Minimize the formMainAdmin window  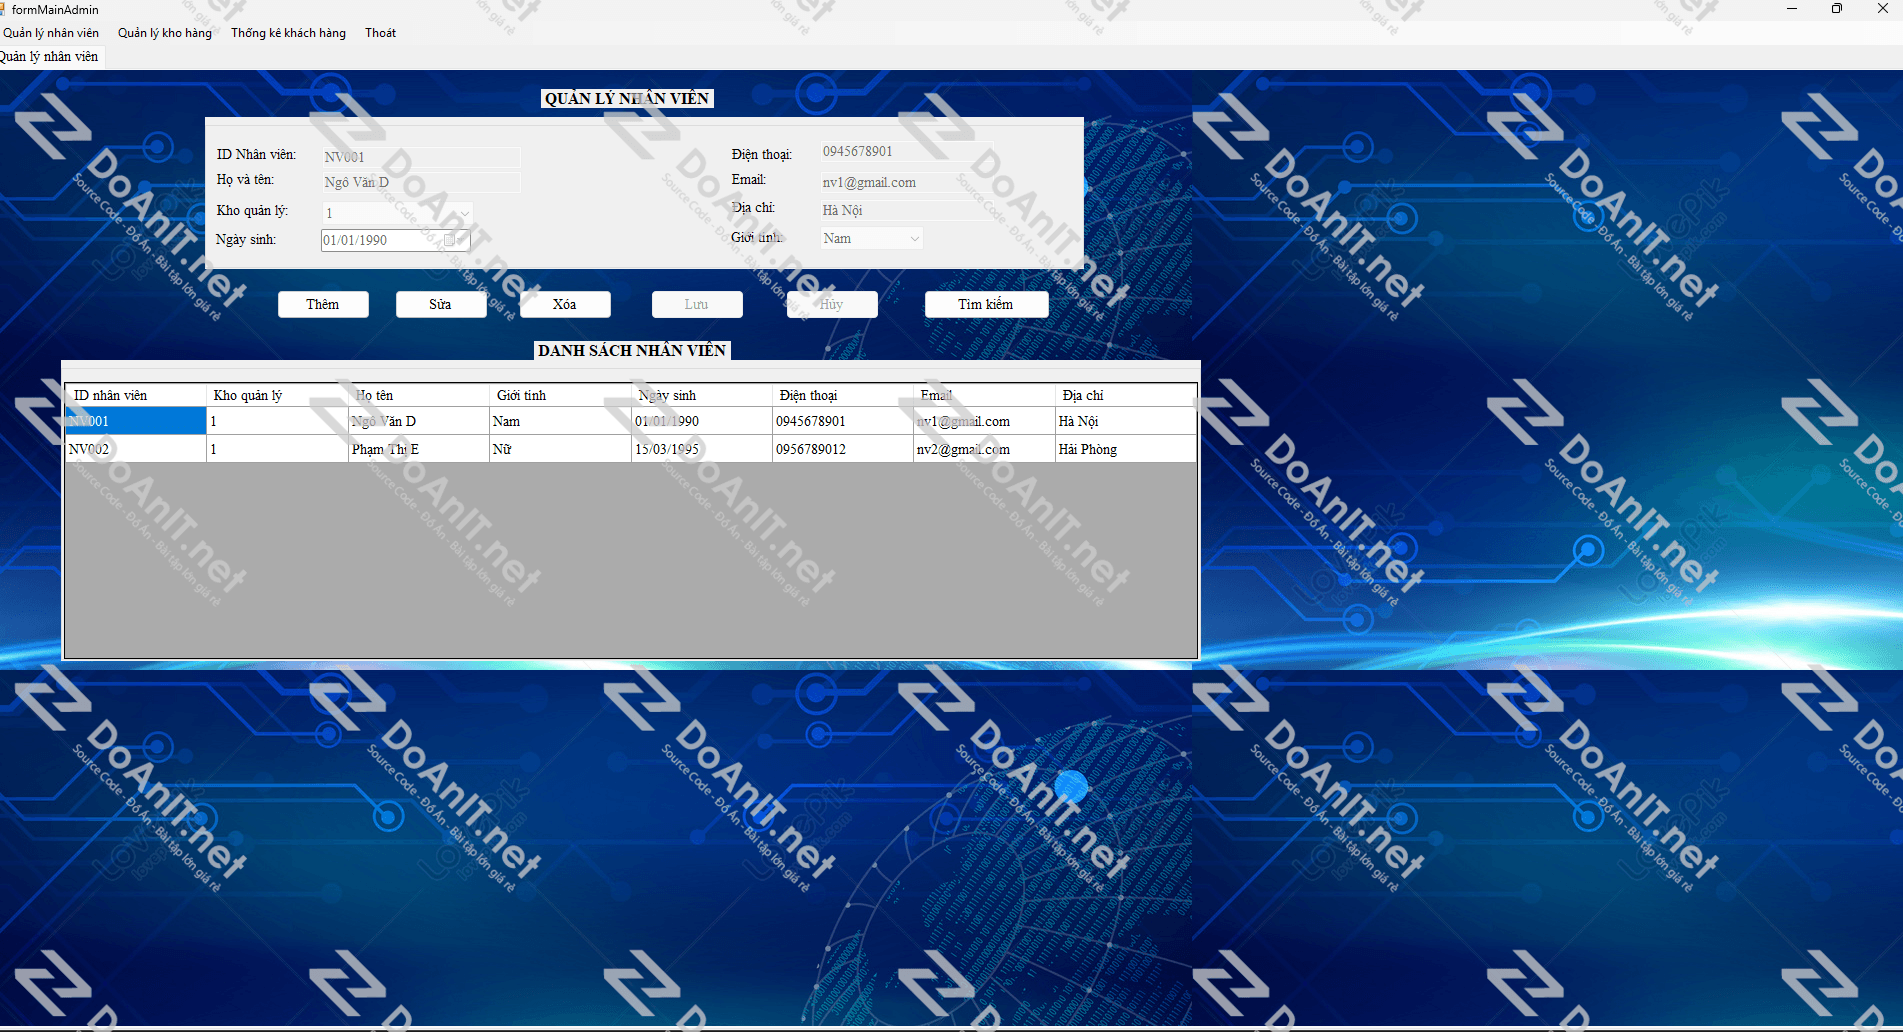[1792, 9]
